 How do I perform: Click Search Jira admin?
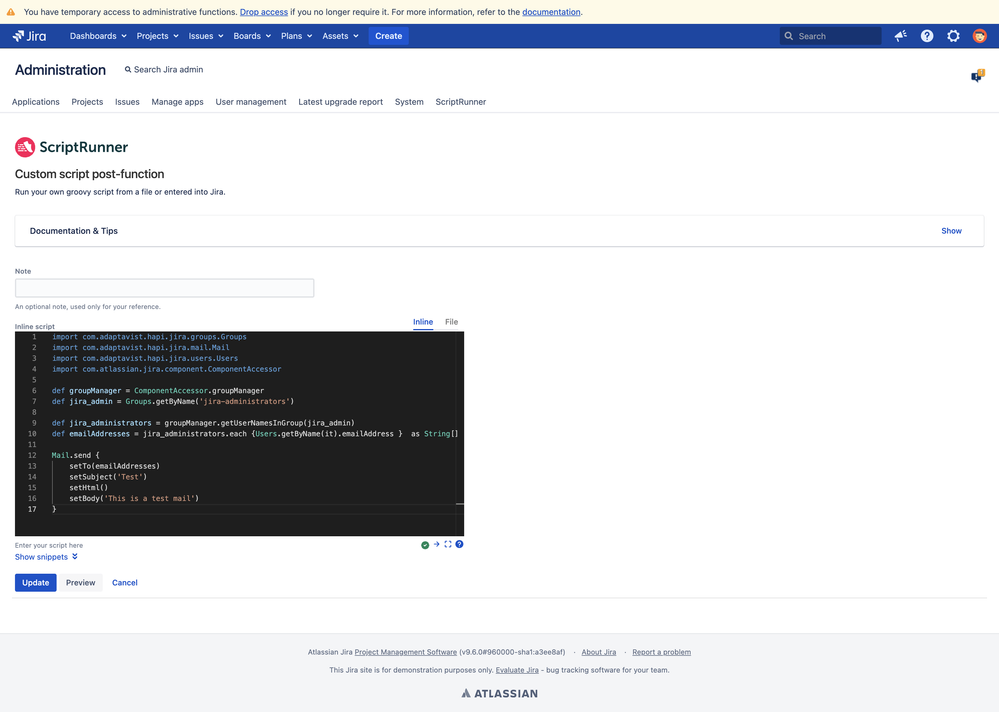point(164,70)
